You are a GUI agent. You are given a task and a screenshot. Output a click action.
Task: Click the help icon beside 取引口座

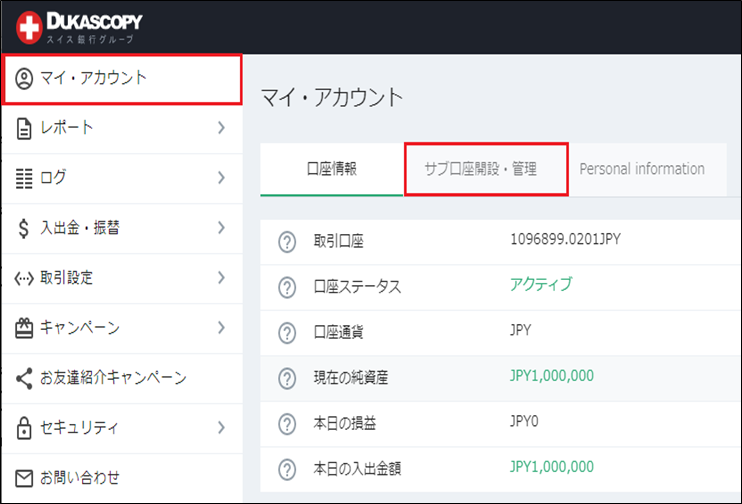(287, 242)
